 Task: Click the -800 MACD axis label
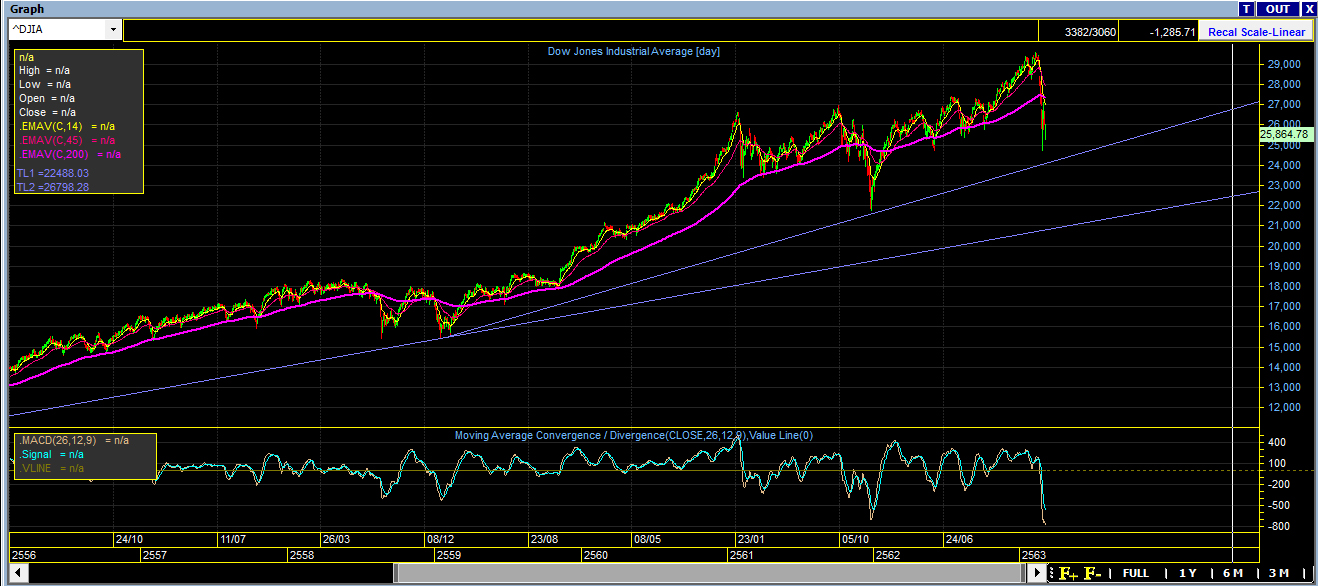pos(1278,526)
